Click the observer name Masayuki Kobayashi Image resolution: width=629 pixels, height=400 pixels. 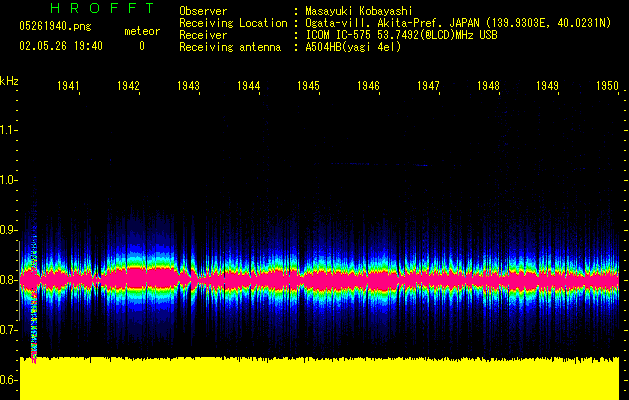[x=359, y=11]
